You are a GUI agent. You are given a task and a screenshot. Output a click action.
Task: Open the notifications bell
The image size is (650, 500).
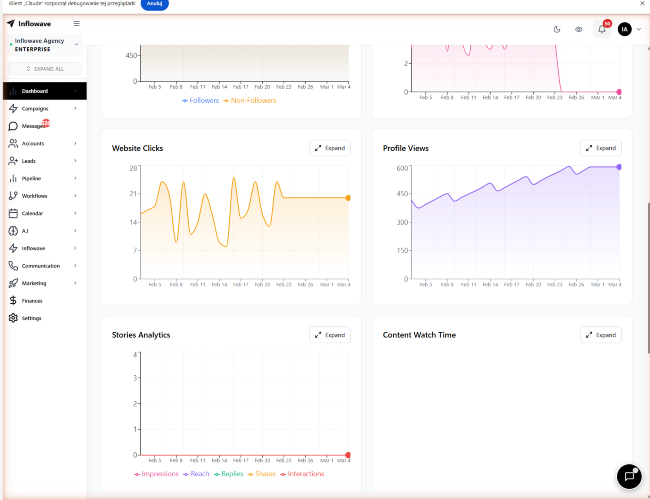pyautogui.click(x=602, y=29)
